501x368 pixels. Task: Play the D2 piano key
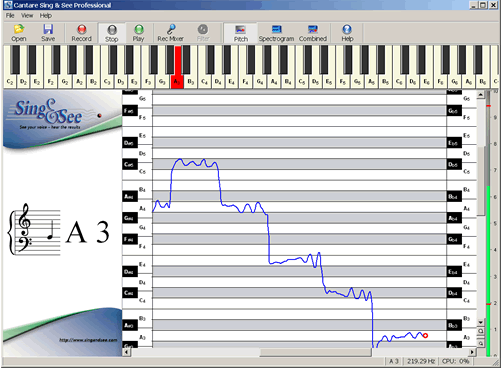23,82
